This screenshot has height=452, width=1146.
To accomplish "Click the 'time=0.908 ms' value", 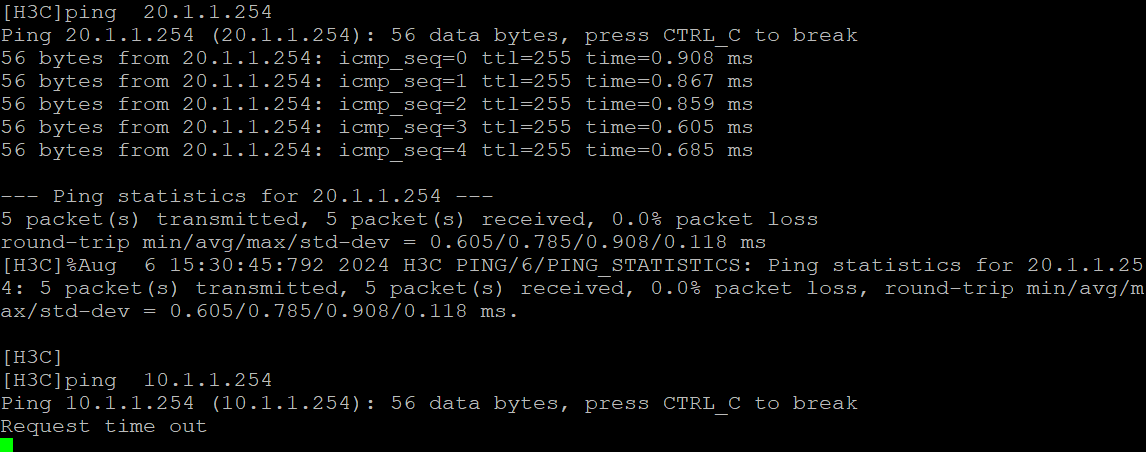I will (x=669, y=58).
